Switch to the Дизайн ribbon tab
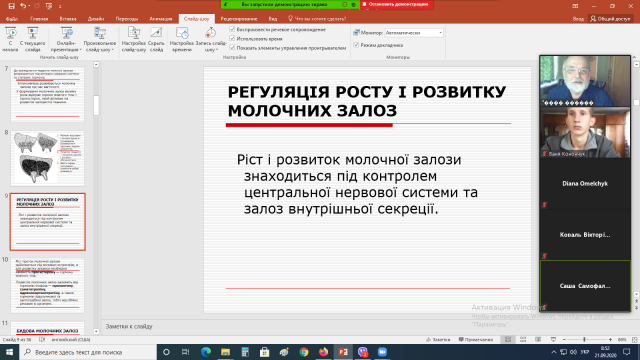Image resolution: width=640 pixels, height=360 pixels. coord(96,19)
